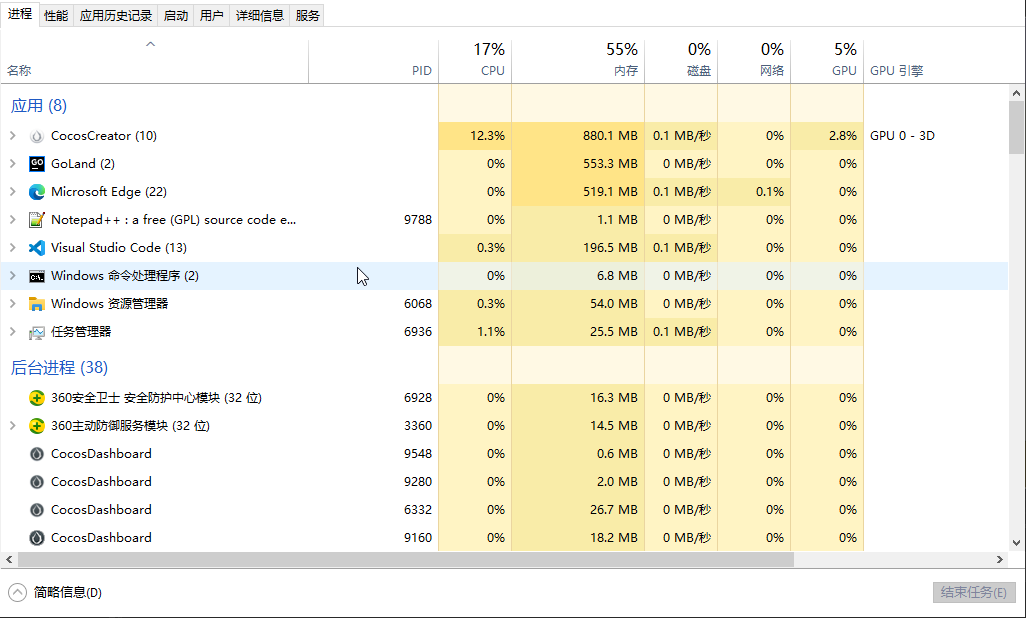The height and width of the screenshot is (618, 1026).
Task: Switch to the 性能 tab
Action: 56,15
